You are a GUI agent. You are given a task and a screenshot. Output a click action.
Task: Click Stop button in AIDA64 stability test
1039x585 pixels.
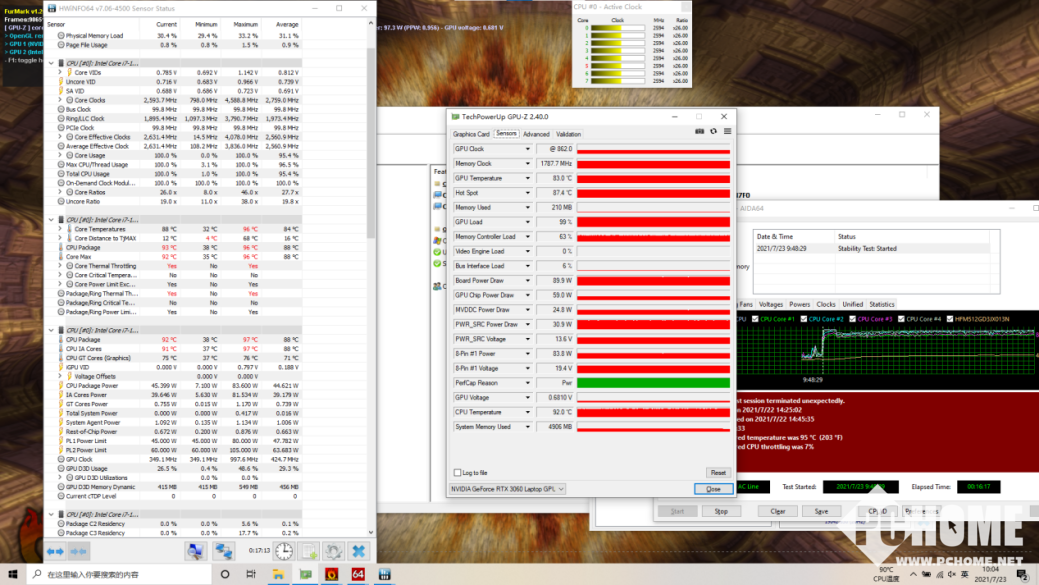(x=721, y=511)
